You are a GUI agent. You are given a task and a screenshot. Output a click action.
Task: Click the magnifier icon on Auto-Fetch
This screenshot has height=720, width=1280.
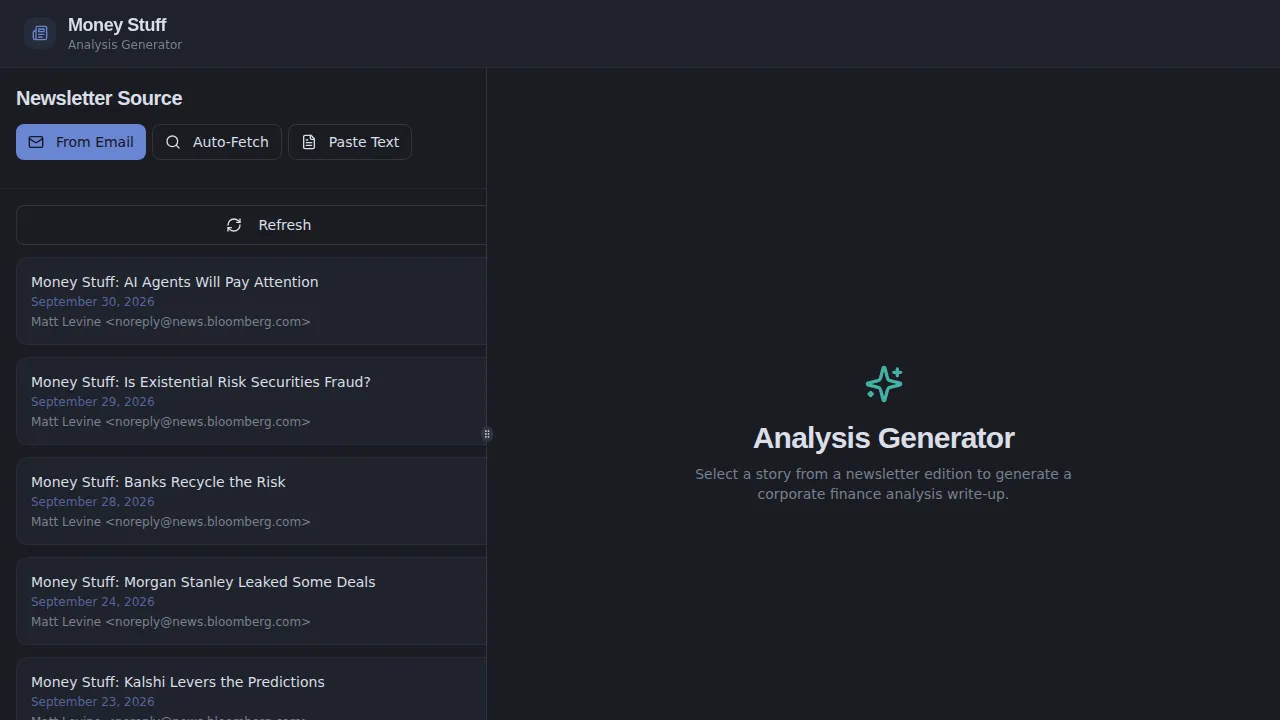(x=173, y=142)
